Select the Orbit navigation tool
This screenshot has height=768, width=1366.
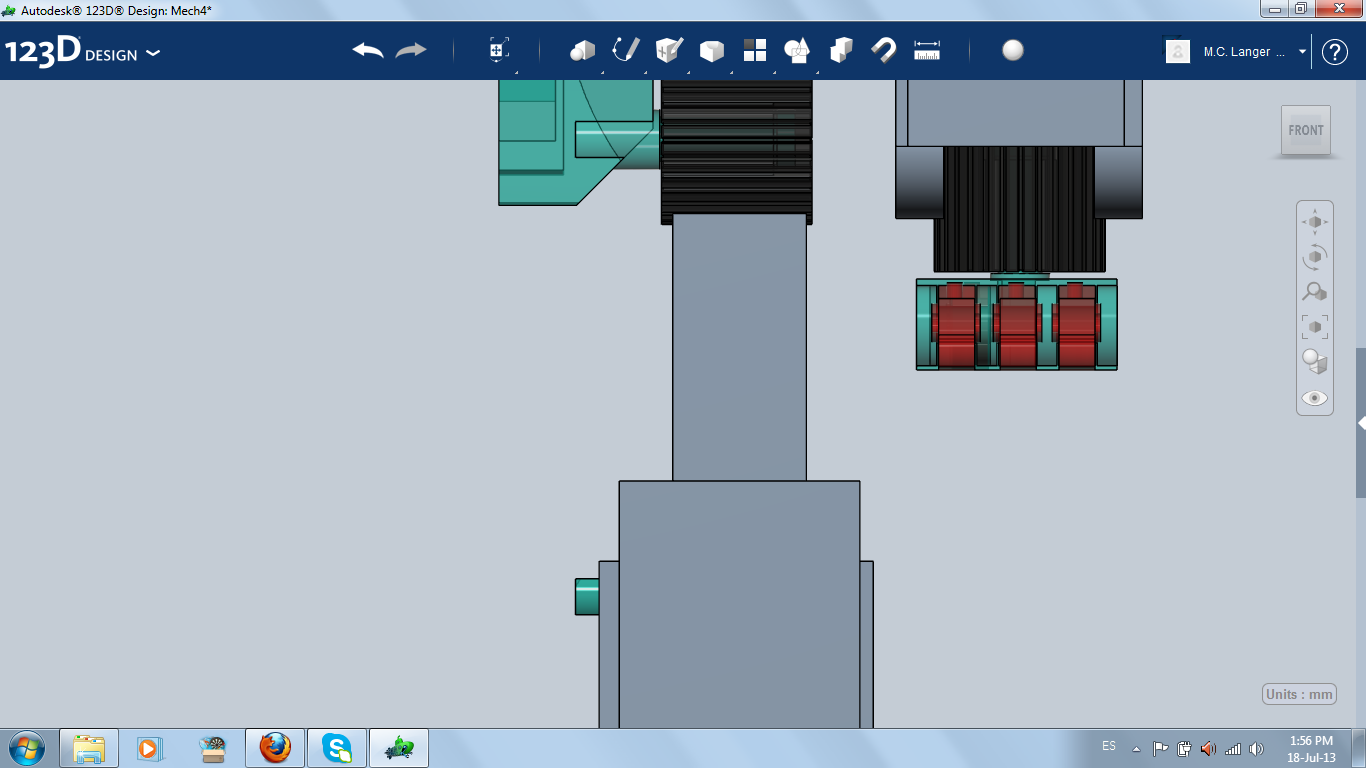click(1315, 257)
